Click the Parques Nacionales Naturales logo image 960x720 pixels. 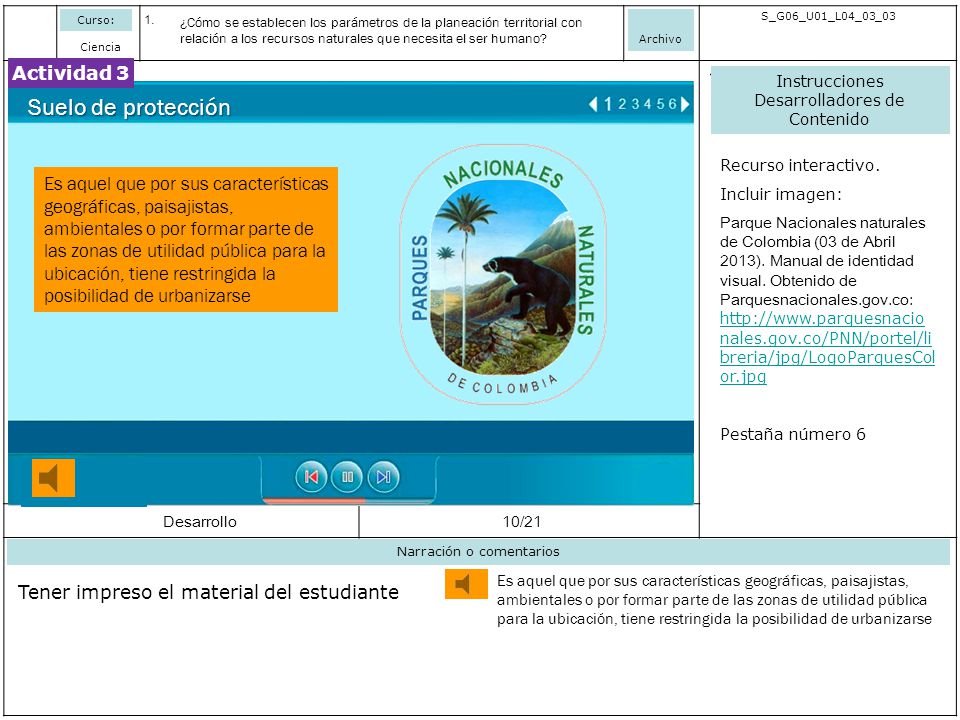(x=503, y=274)
